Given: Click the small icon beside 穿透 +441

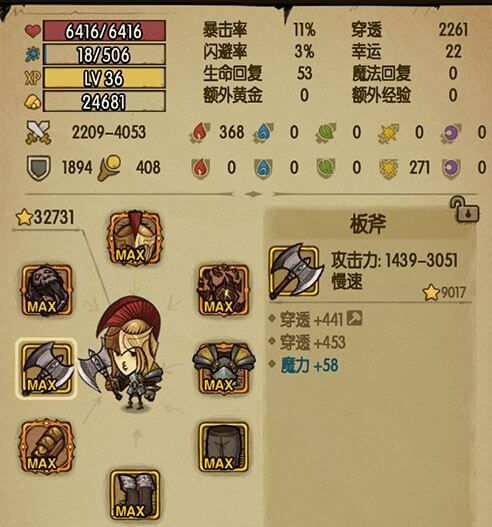Looking at the screenshot, I should point(355,318).
